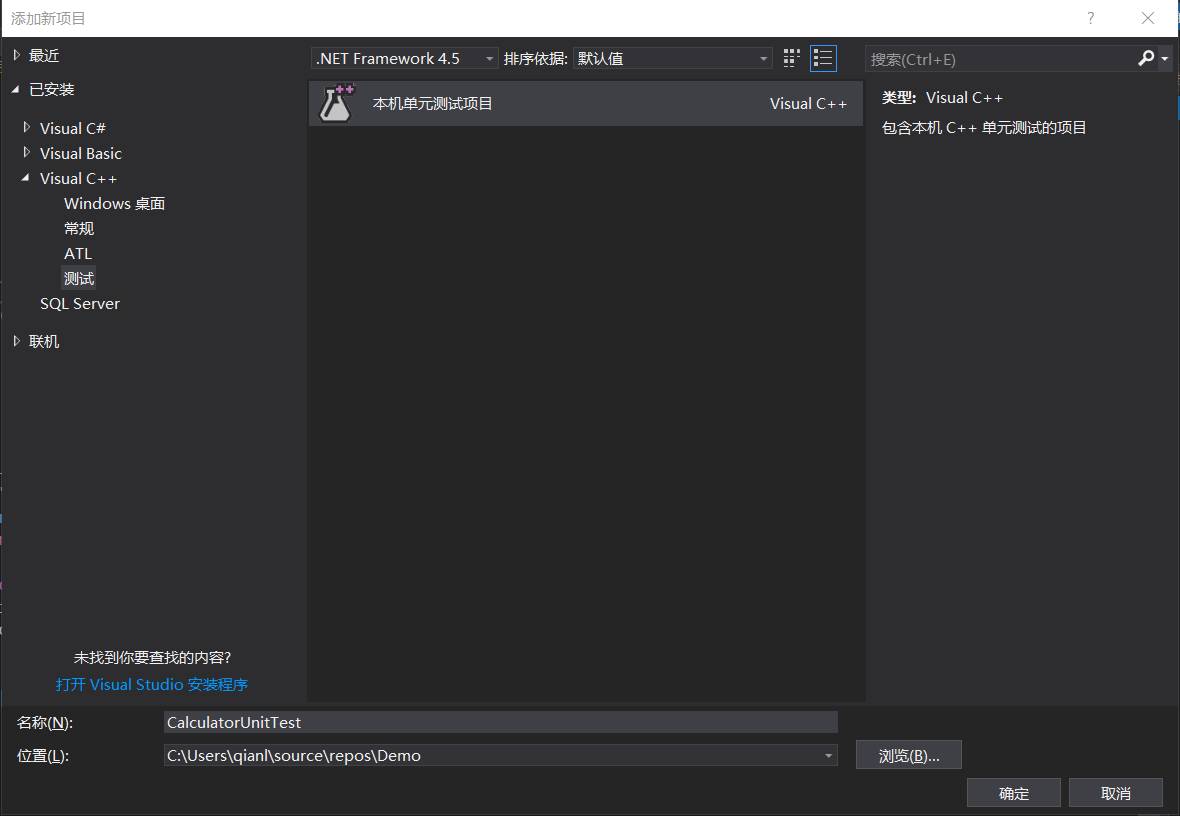
Task: Select the SQL Server category
Action: coord(80,303)
